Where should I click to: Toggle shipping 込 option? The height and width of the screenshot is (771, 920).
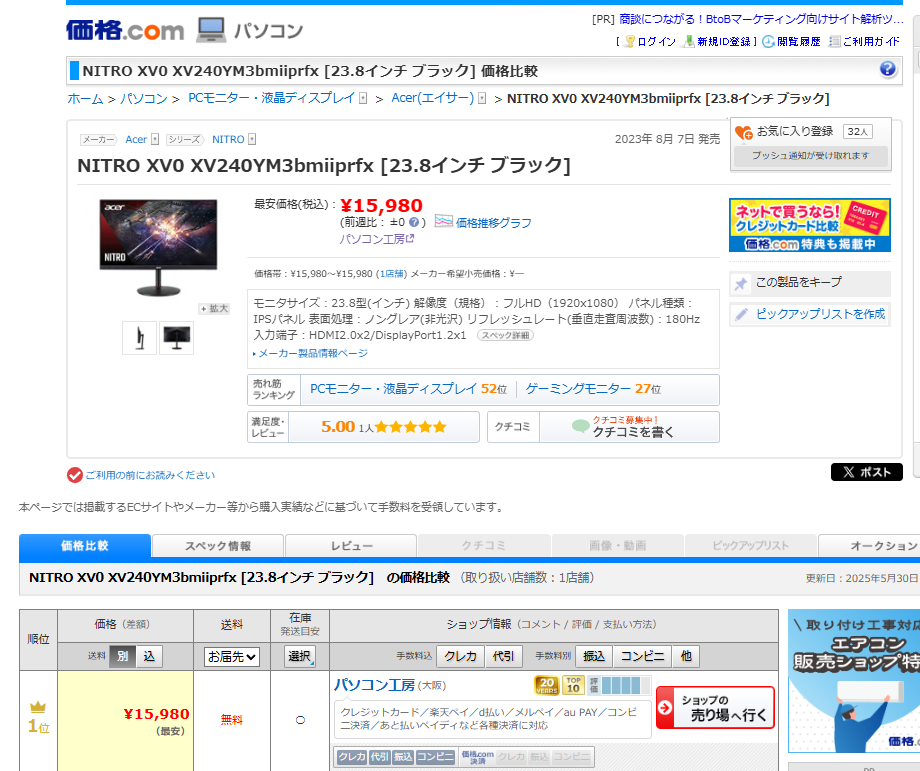(149, 657)
